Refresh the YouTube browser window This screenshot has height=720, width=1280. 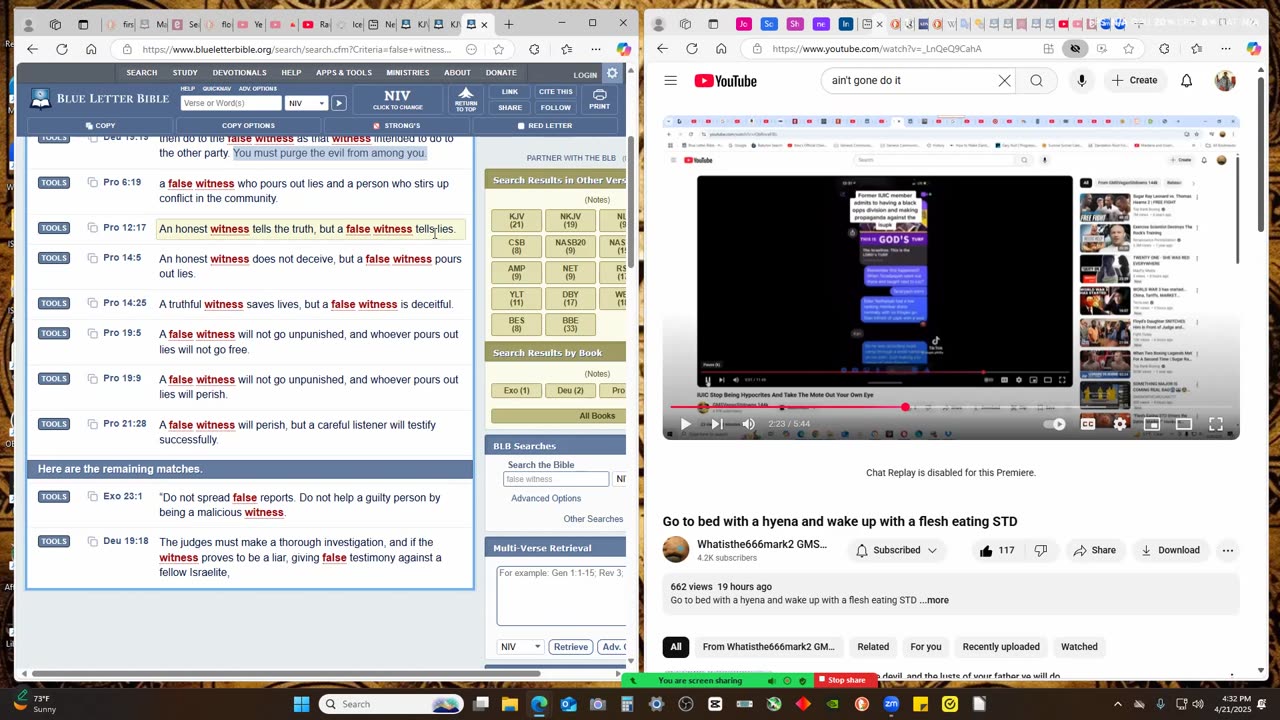[692, 48]
